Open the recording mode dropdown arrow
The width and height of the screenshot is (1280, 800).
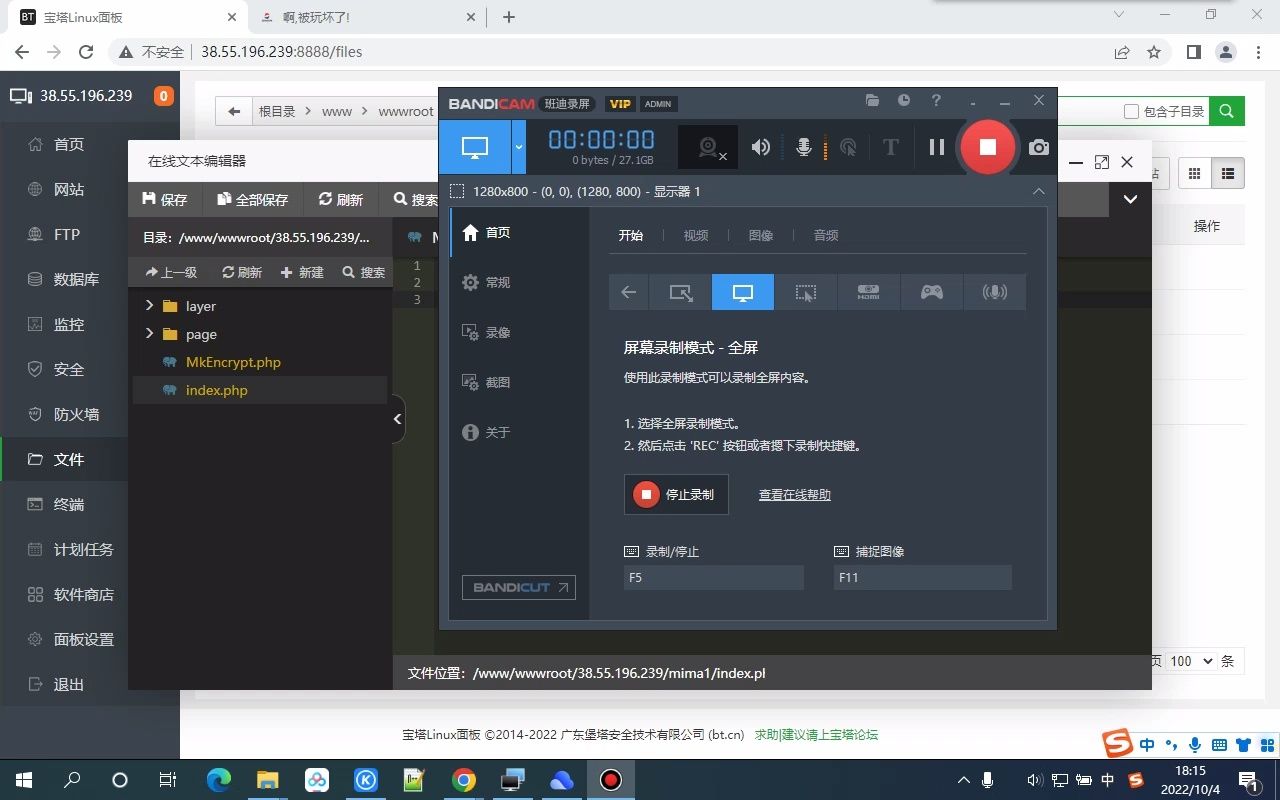[518, 147]
